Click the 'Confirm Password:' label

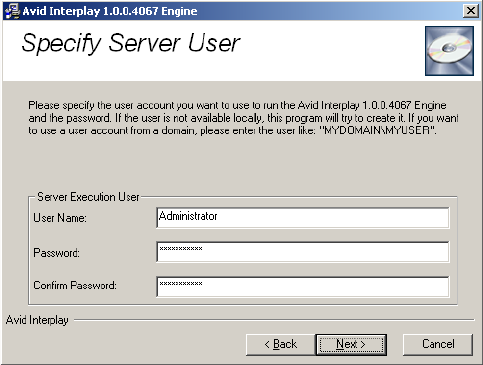(75, 285)
